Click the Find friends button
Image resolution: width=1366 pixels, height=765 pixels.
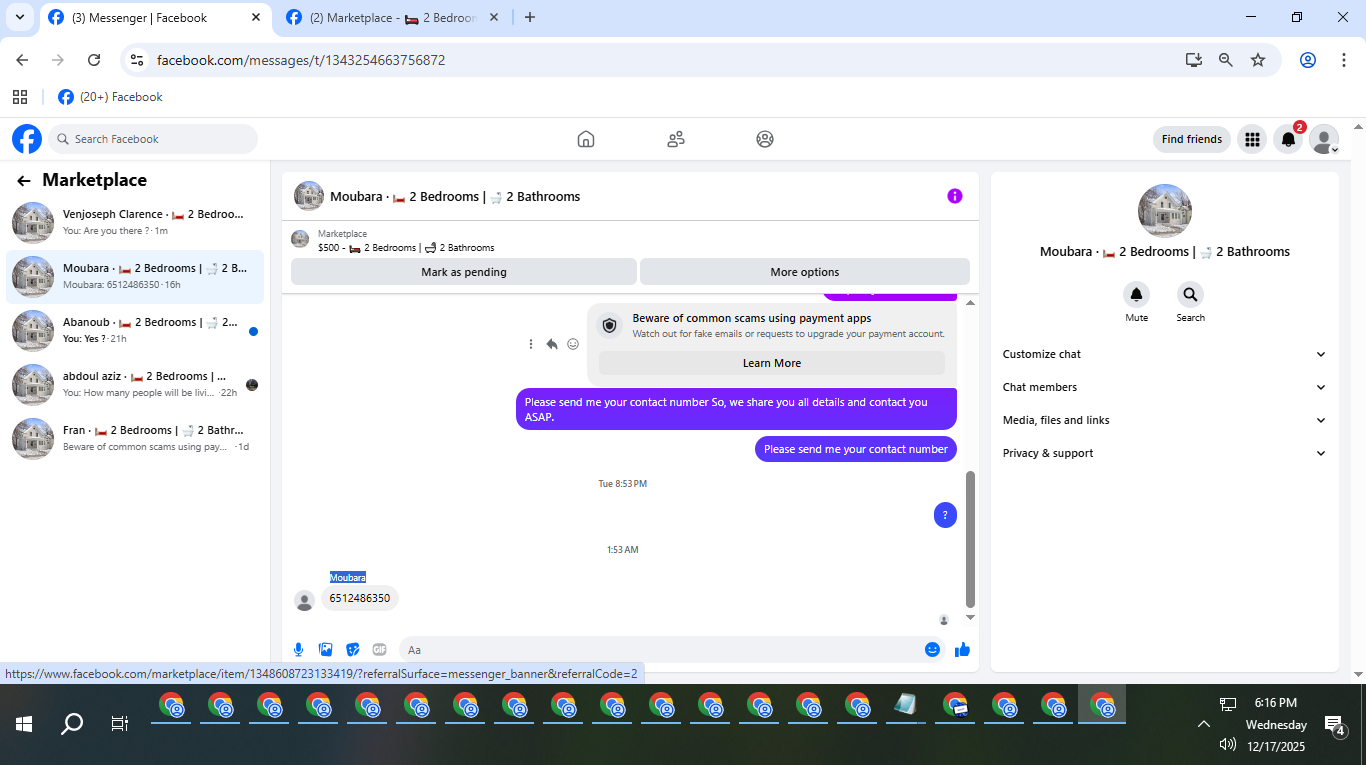(x=1192, y=139)
